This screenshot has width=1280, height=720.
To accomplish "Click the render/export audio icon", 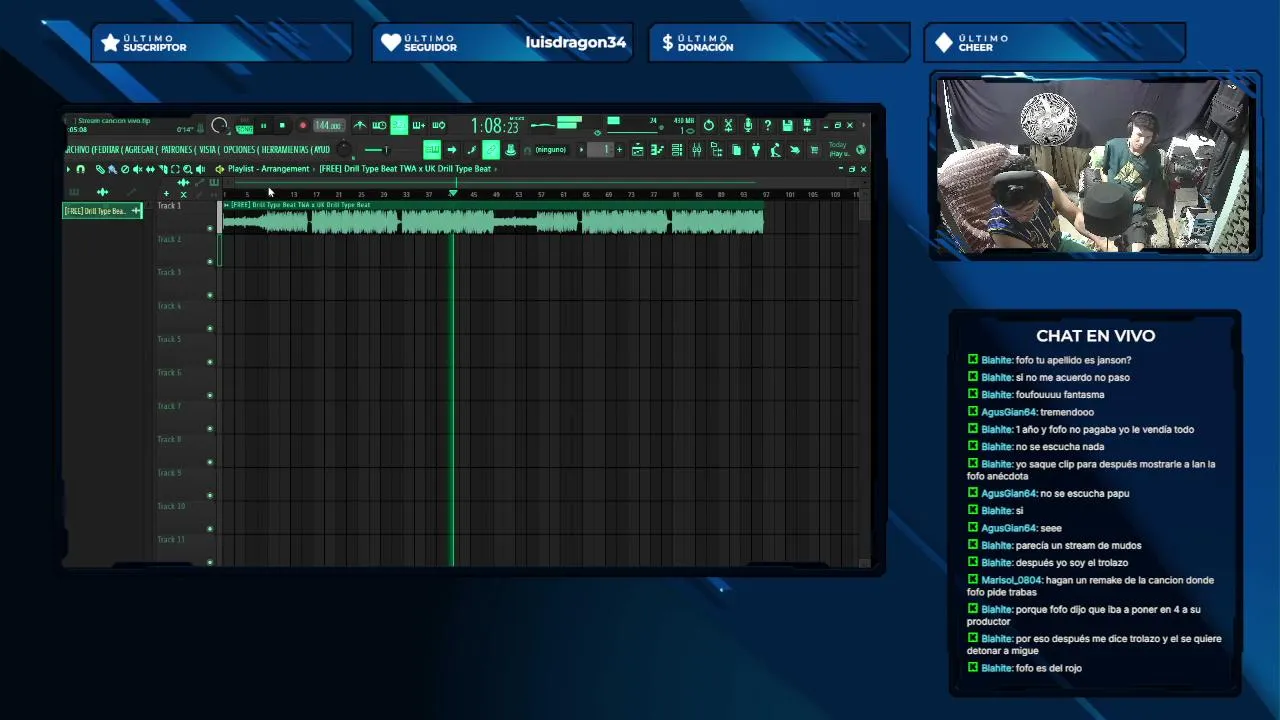I will 807,125.
